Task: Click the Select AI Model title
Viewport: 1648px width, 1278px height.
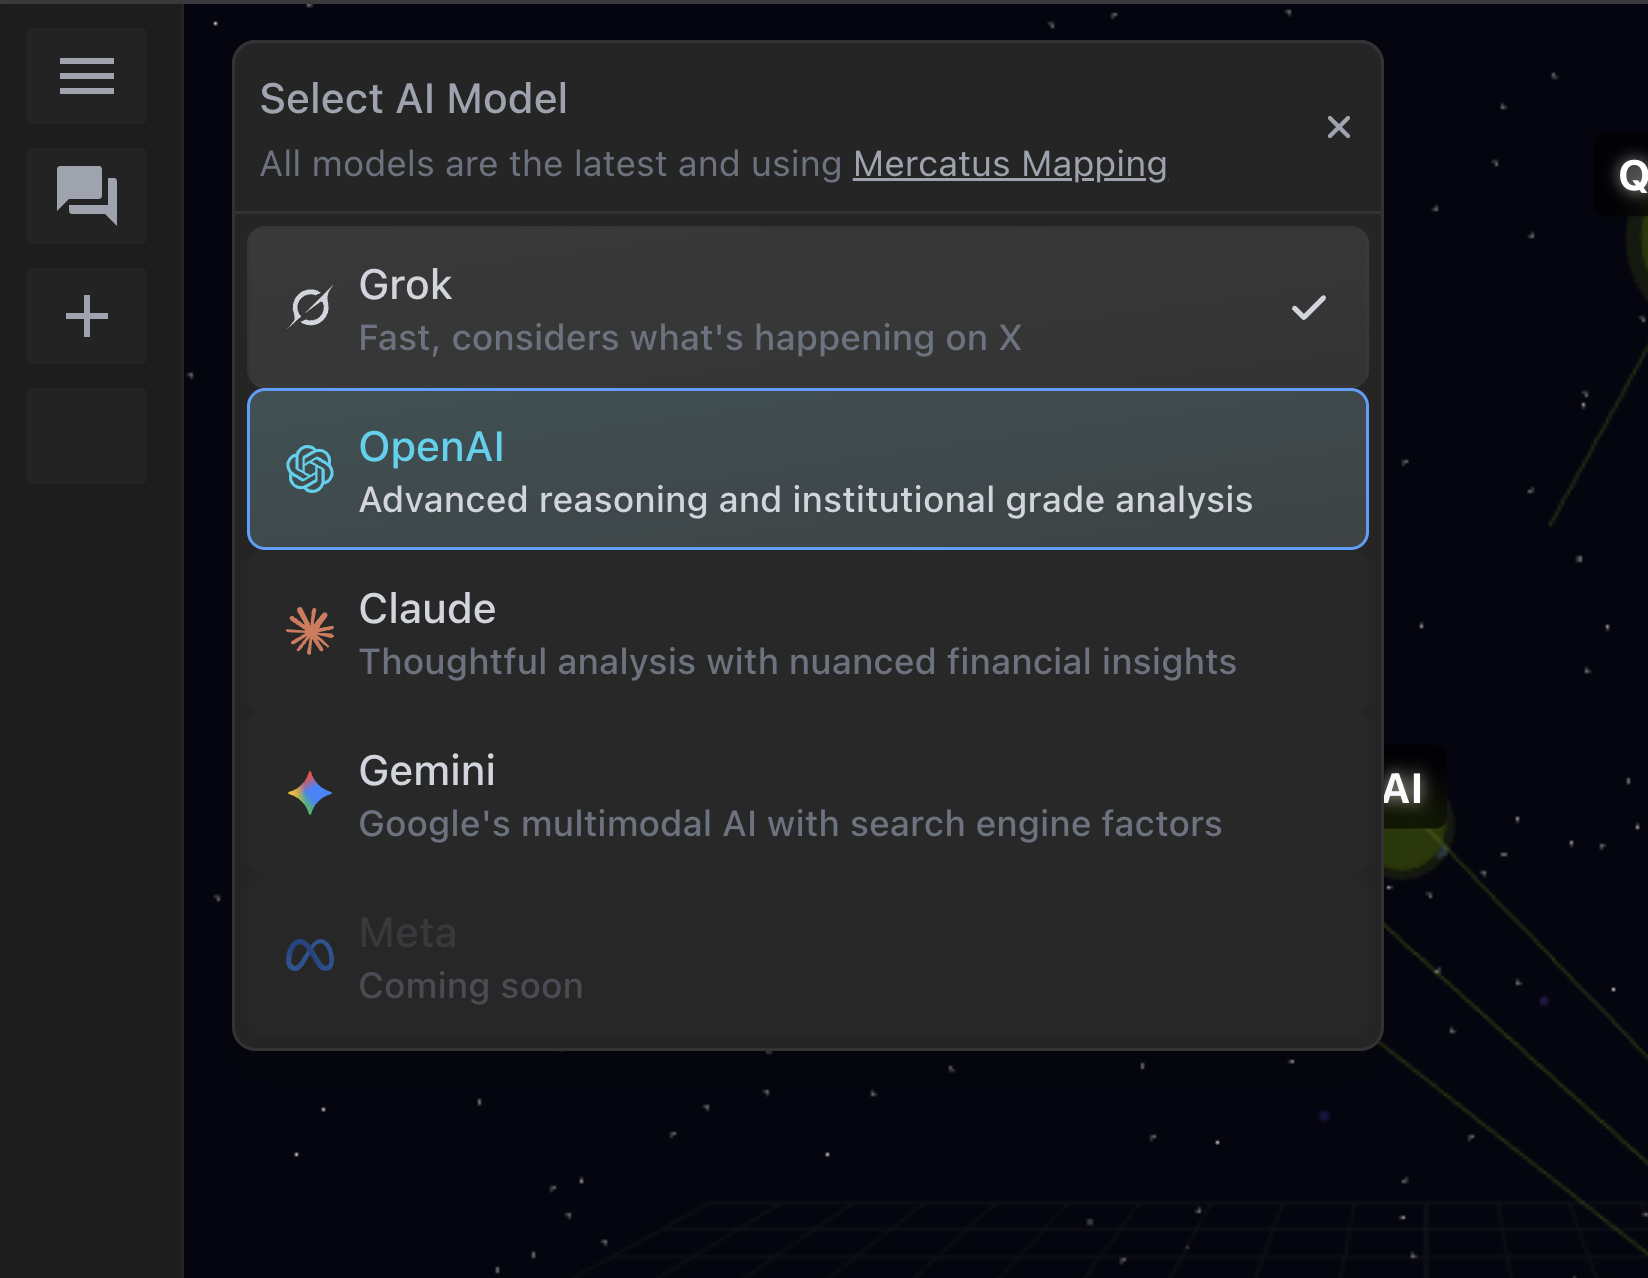Action: pyautogui.click(x=414, y=98)
